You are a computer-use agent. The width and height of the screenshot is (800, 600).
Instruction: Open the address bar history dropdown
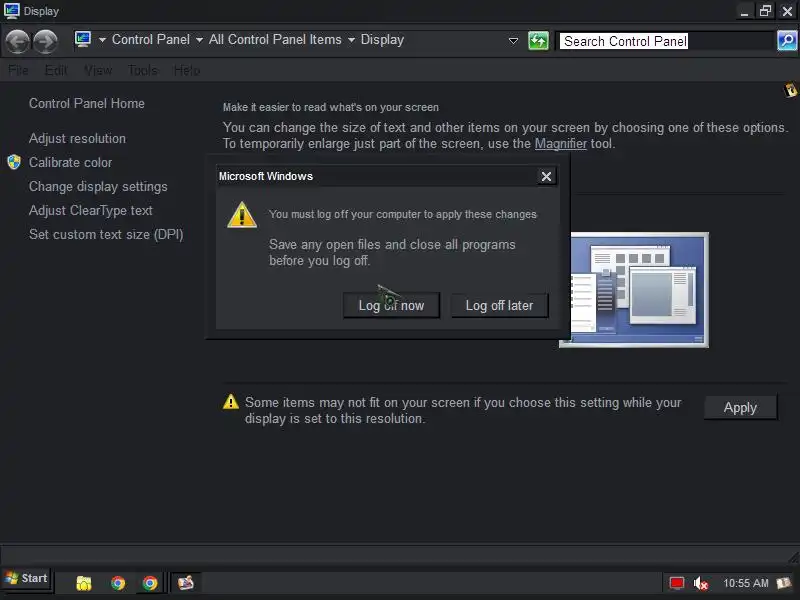tap(513, 41)
